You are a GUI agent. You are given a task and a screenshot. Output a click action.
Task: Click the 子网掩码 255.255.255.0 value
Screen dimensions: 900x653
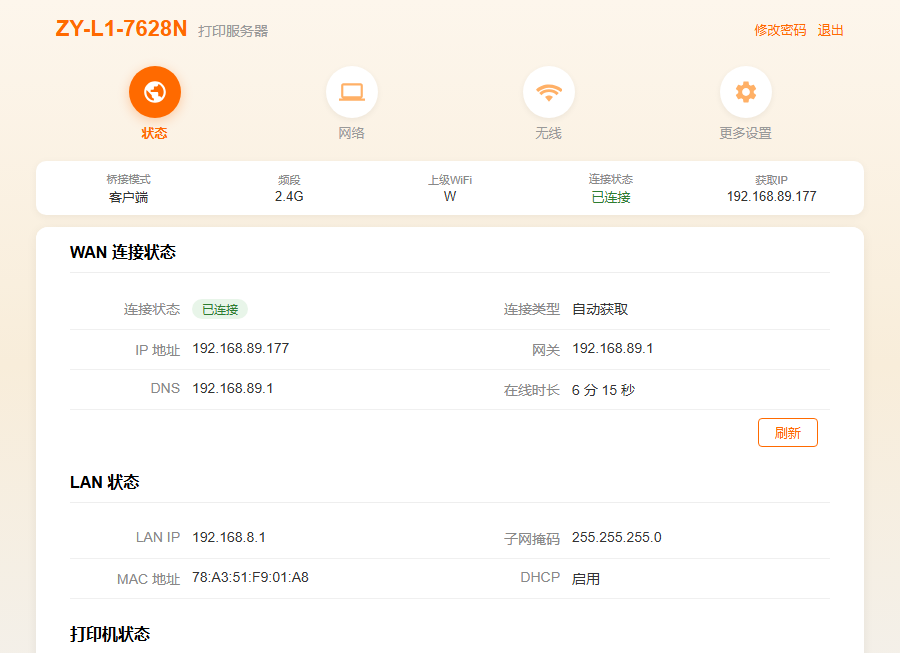pos(616,538)
